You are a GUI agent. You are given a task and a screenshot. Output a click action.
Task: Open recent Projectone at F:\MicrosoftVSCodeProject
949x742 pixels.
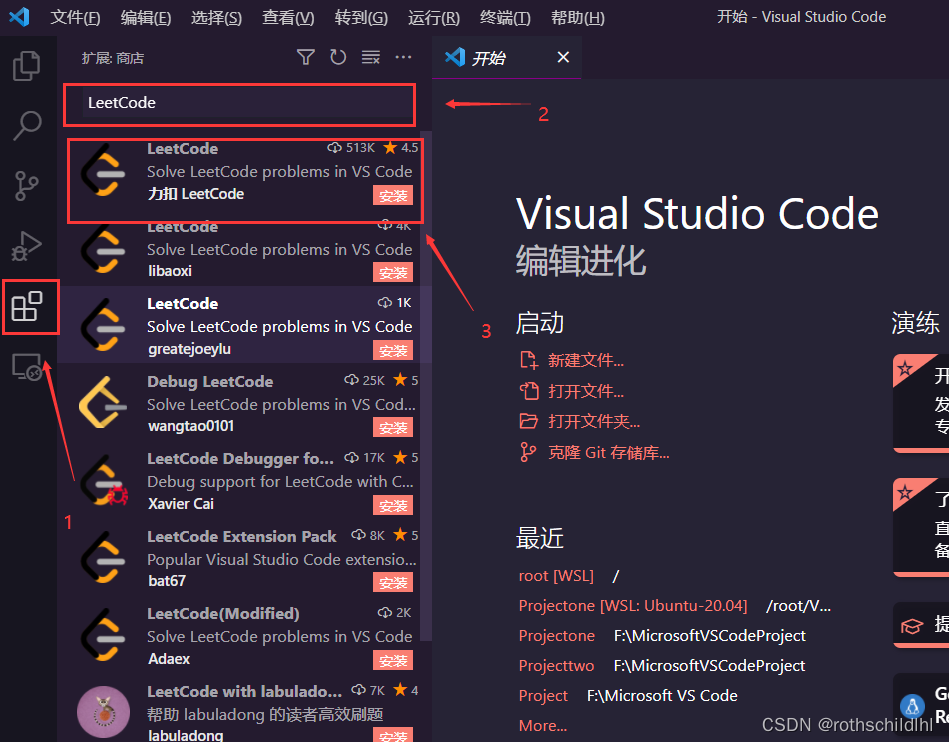pos(557,635)
